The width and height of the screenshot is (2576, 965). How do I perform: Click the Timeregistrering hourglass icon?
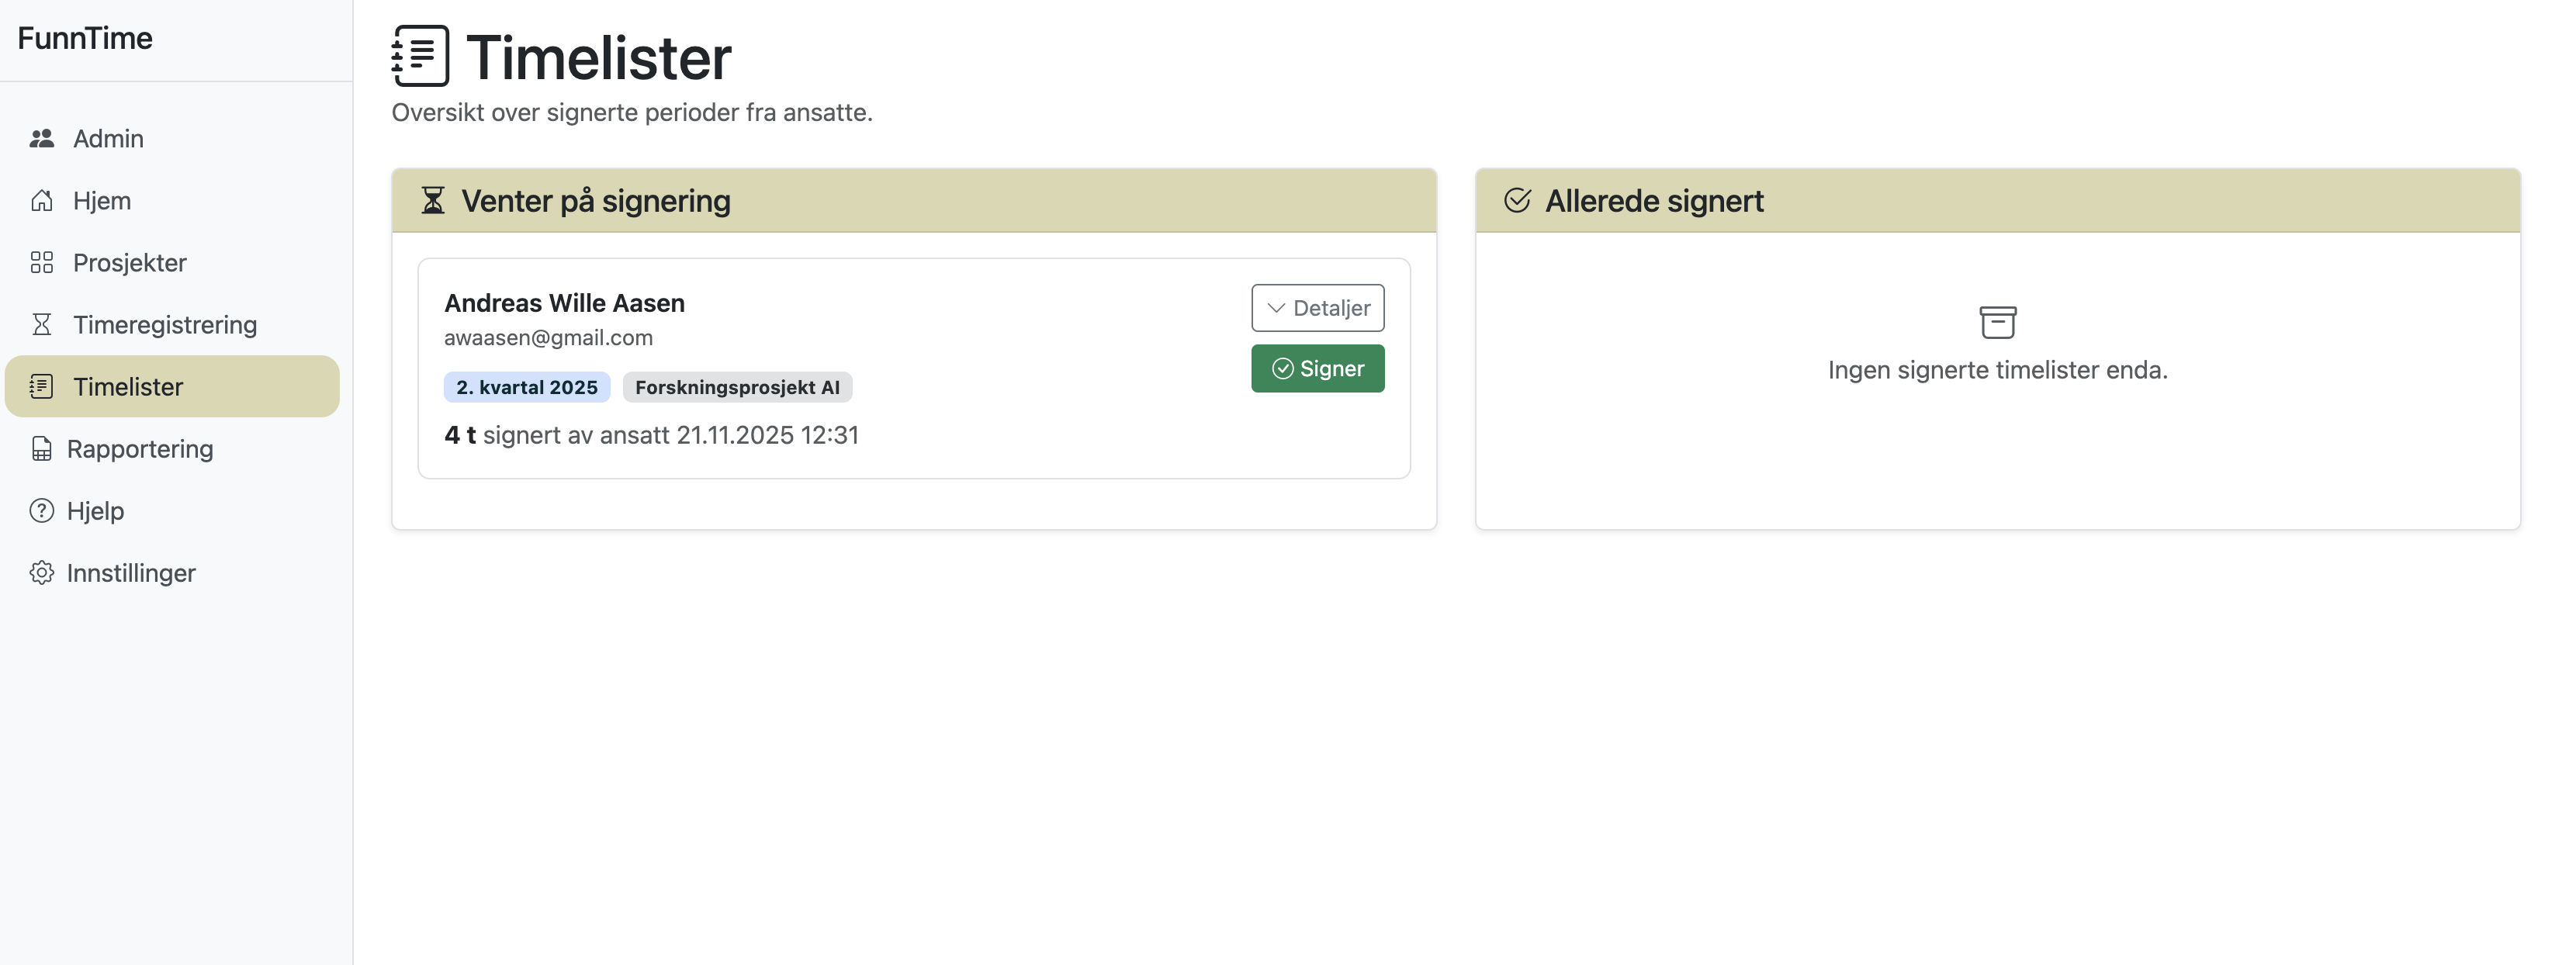(41, 324)
